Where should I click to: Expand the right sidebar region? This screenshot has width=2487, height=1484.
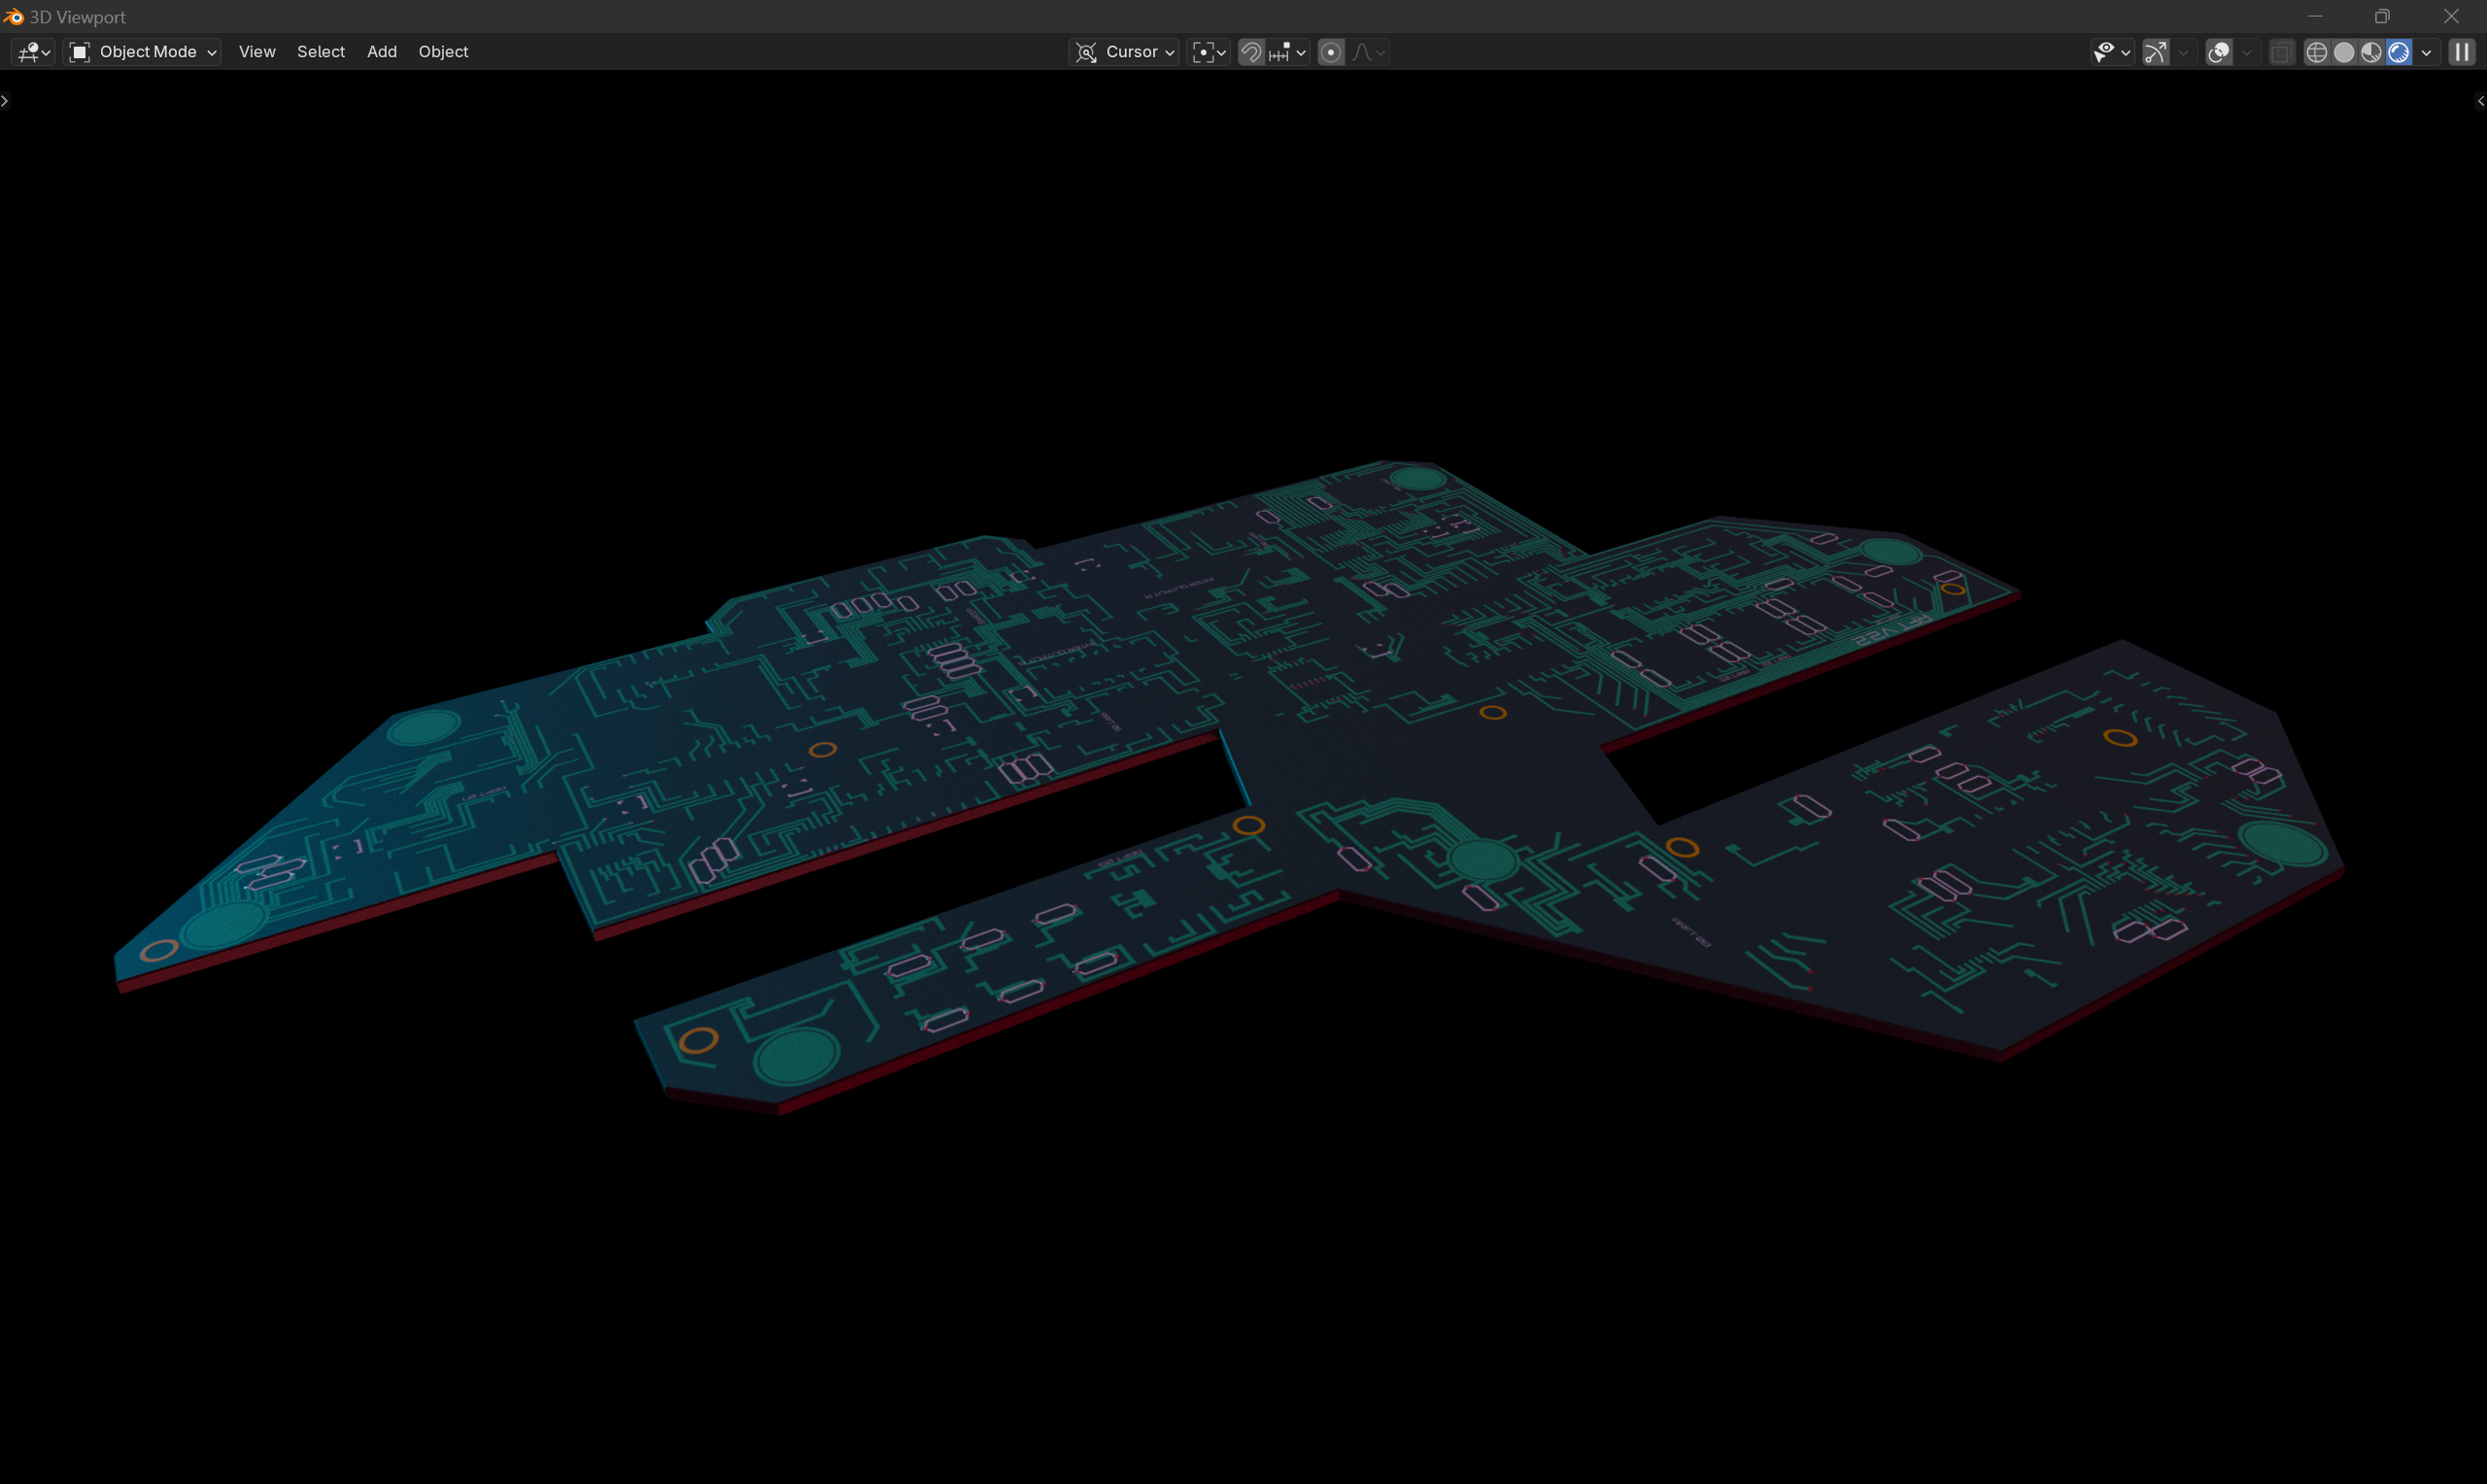click(2481, 101)
